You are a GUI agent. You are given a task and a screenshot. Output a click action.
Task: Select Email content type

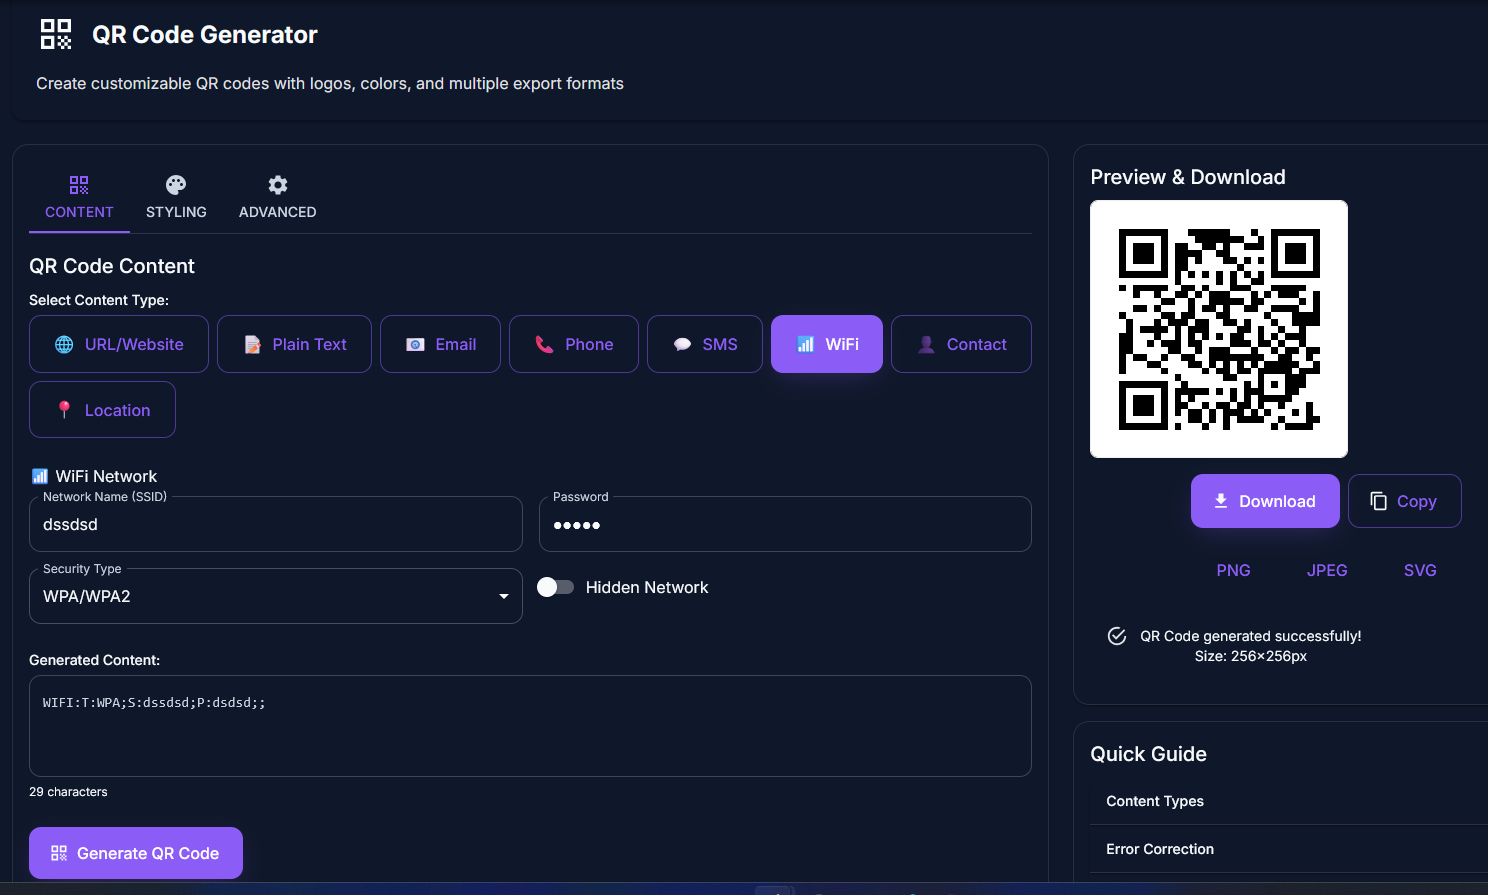tap(440, 344)
